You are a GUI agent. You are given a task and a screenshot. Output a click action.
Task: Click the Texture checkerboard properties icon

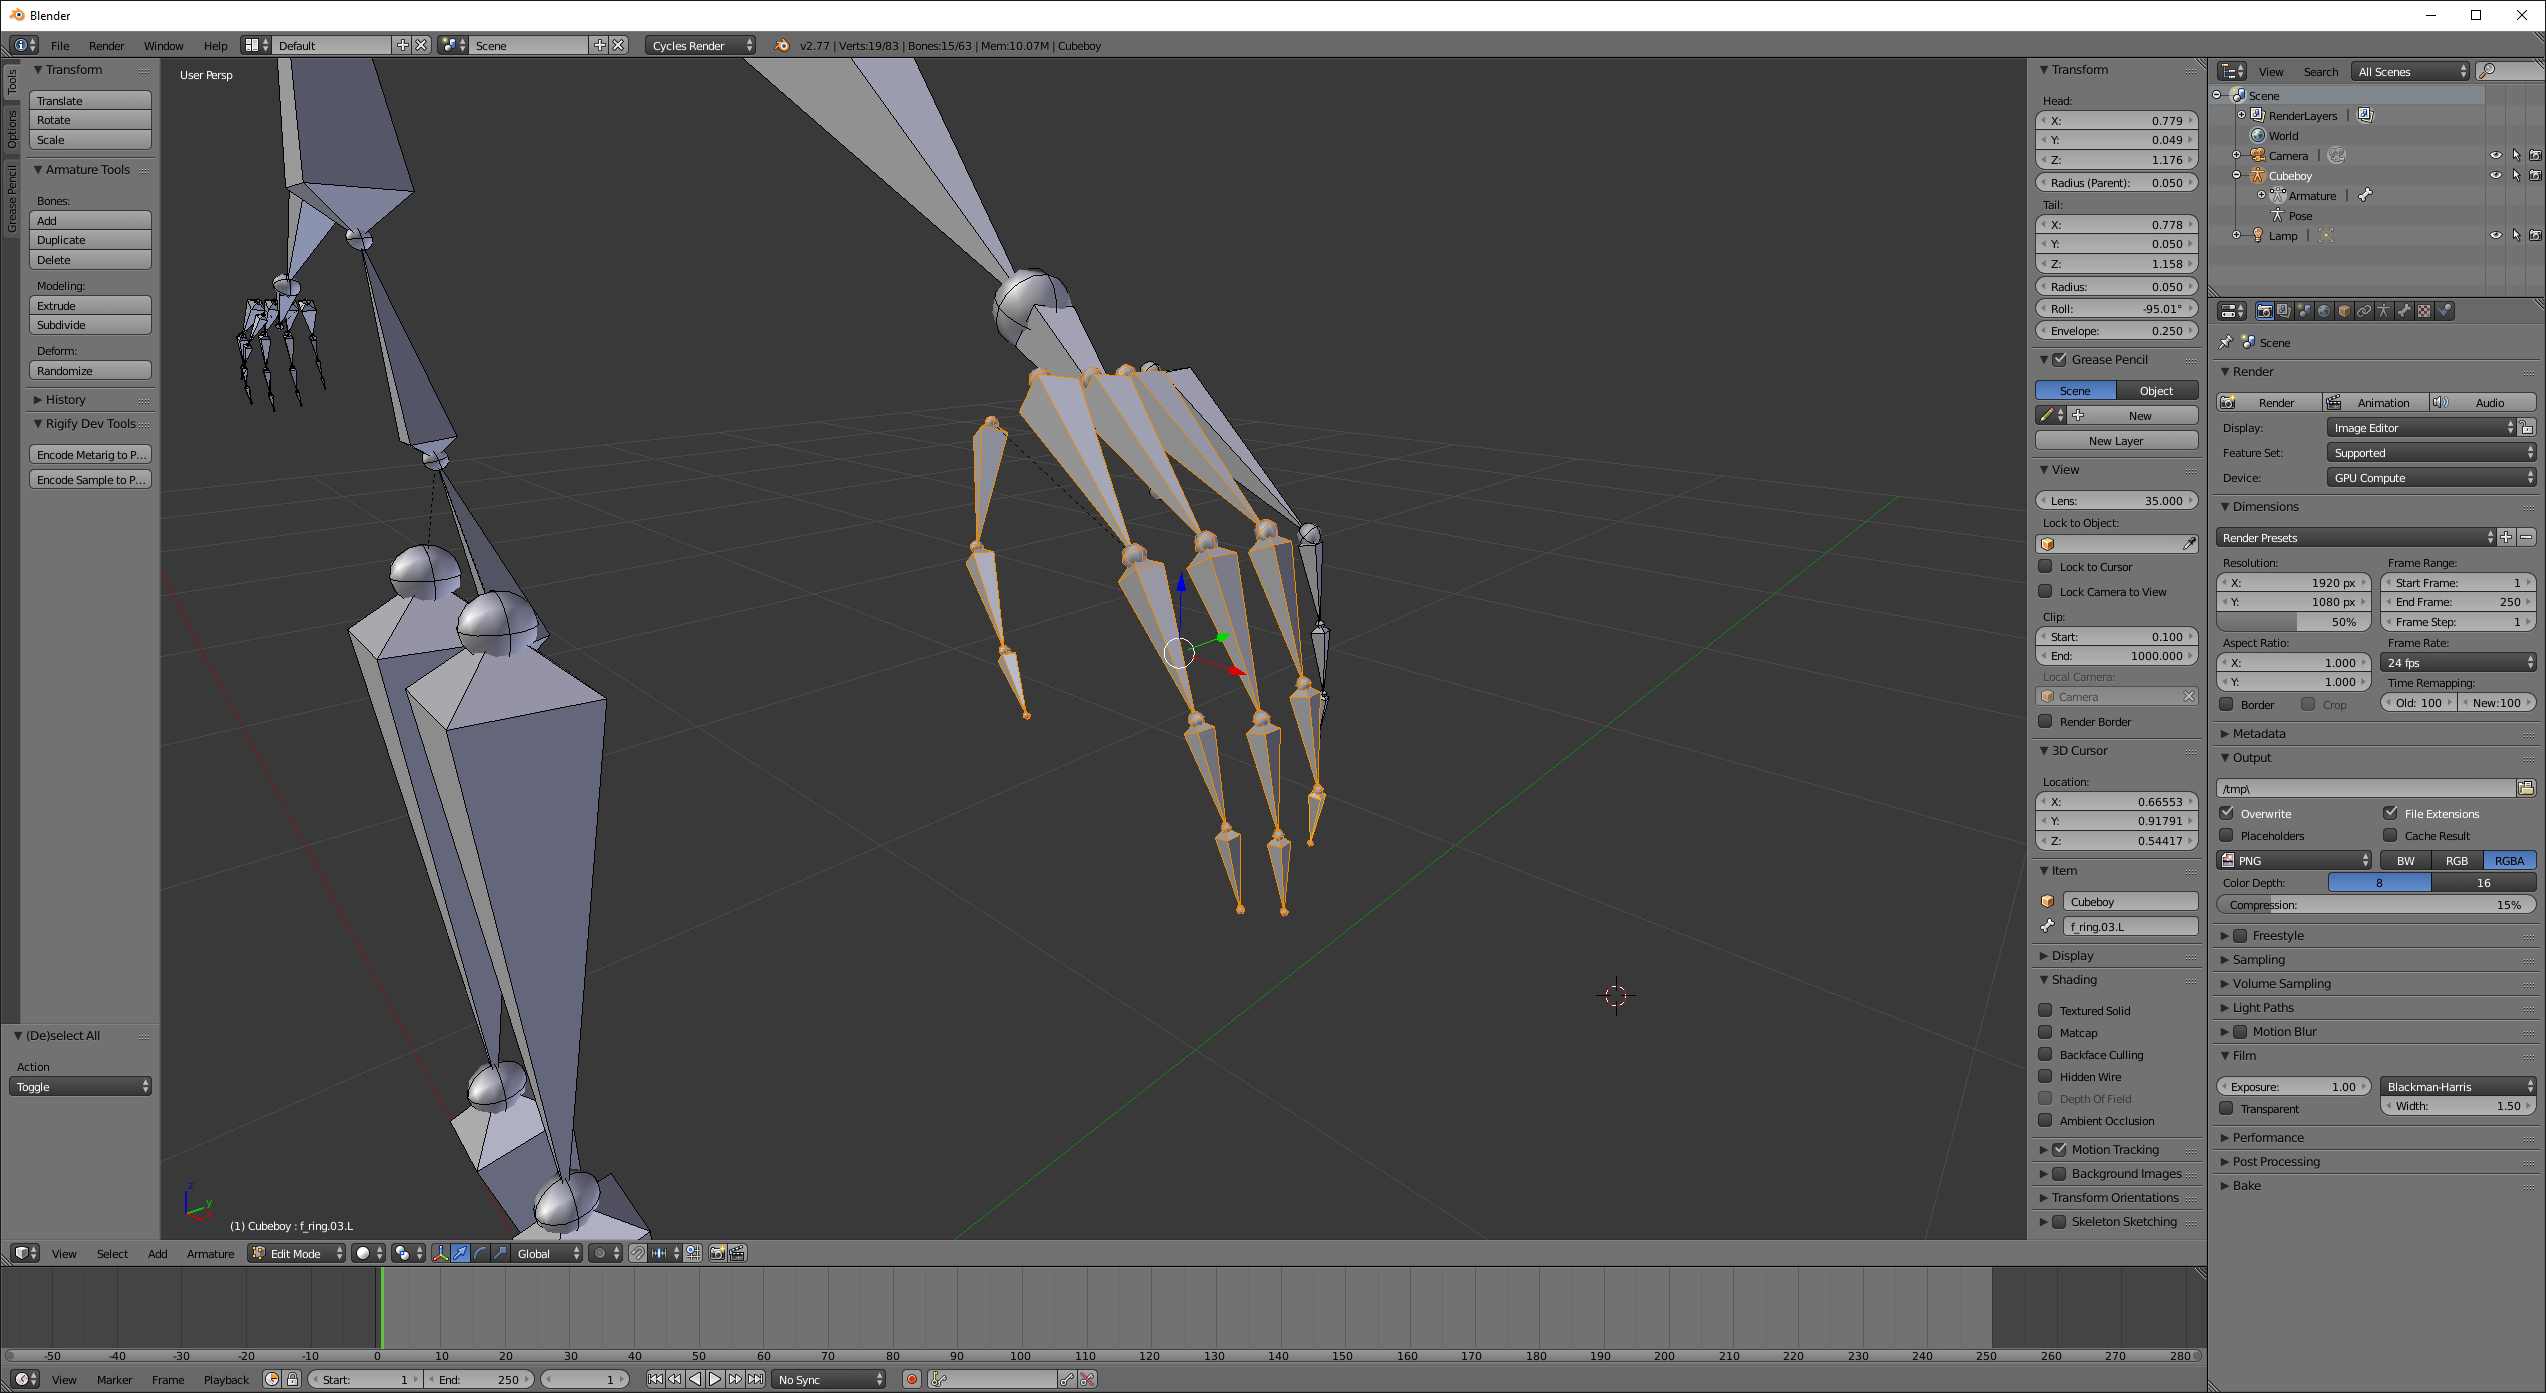coord(2424,311)
